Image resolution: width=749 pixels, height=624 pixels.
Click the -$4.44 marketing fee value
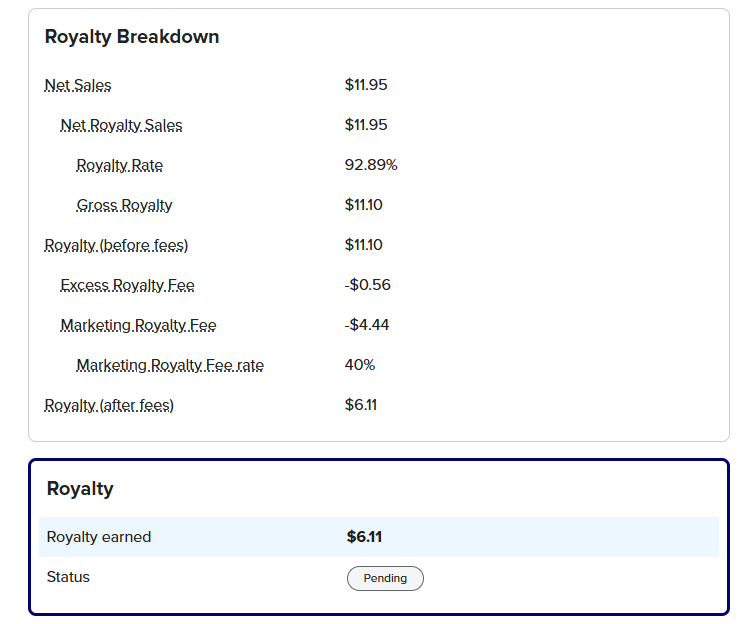click(367, 325)
